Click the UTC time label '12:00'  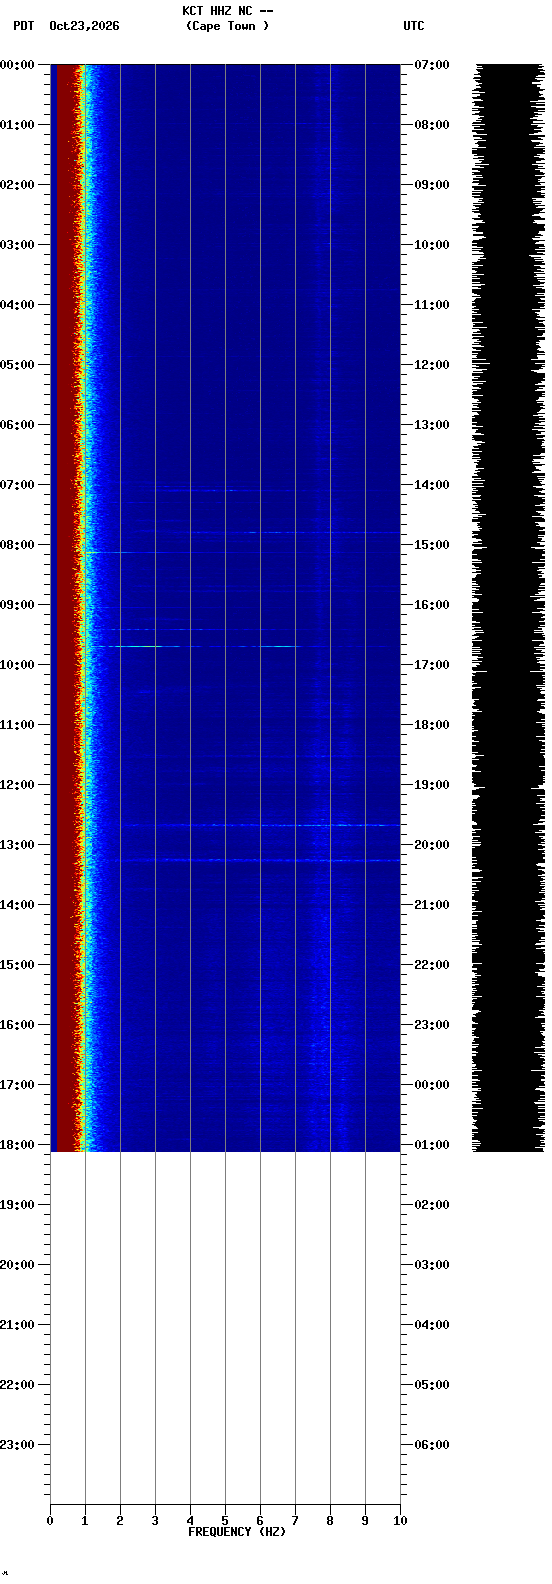pos(431,365)
